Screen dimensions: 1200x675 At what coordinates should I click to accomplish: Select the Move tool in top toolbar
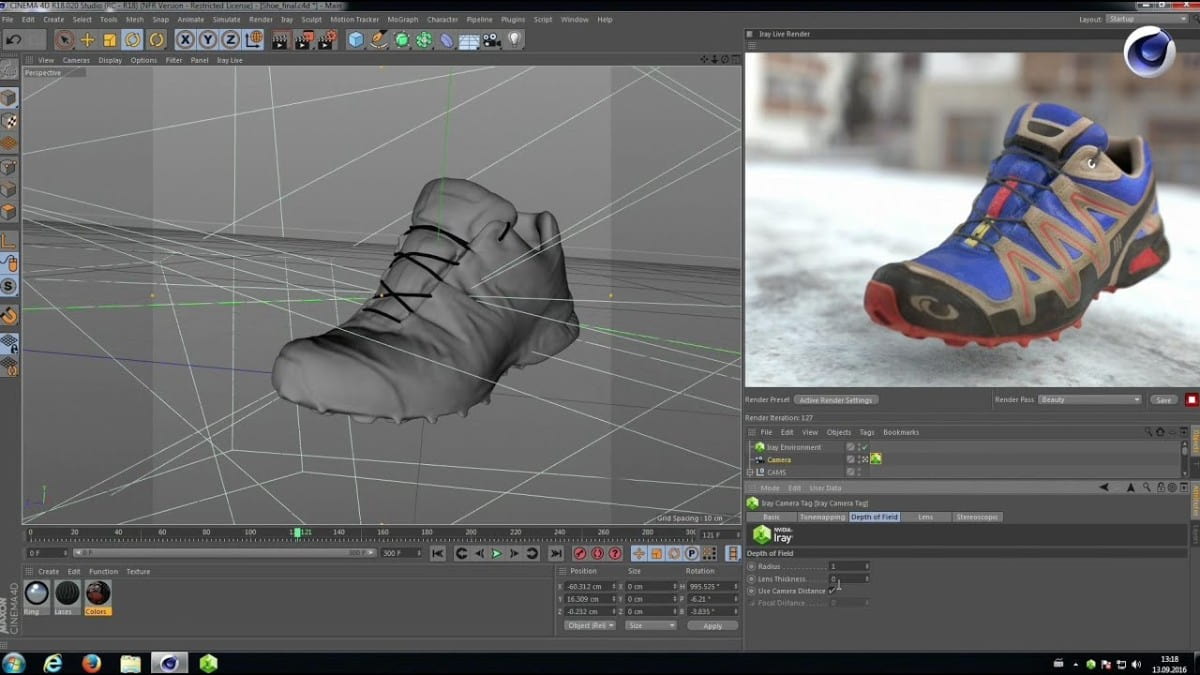87,40
